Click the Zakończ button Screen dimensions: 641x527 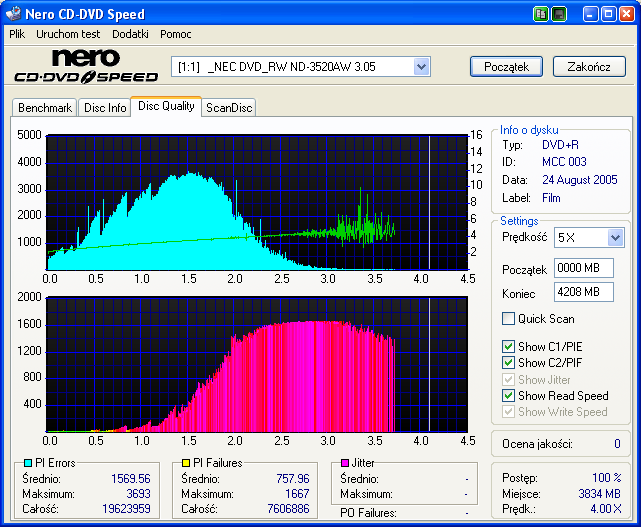coord(589,67)
